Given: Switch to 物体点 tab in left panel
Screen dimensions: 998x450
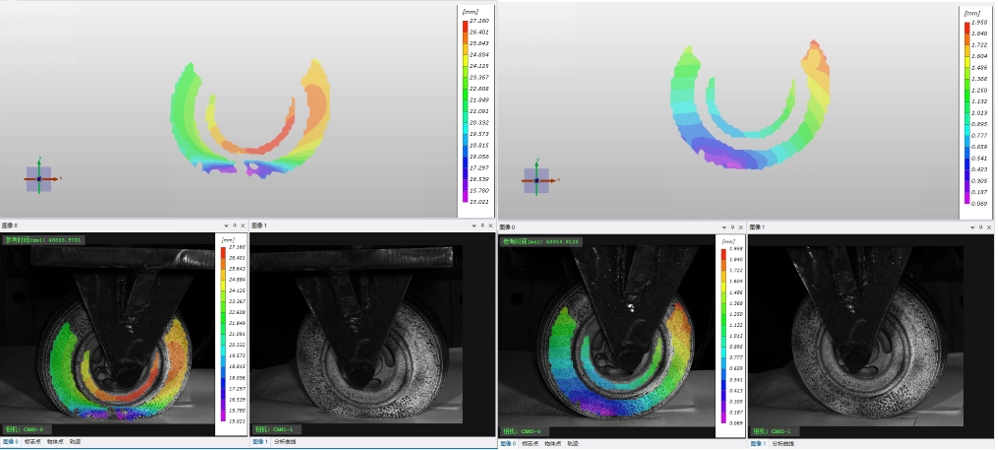Looking at the screenshot, I should (x=55, y=441).
